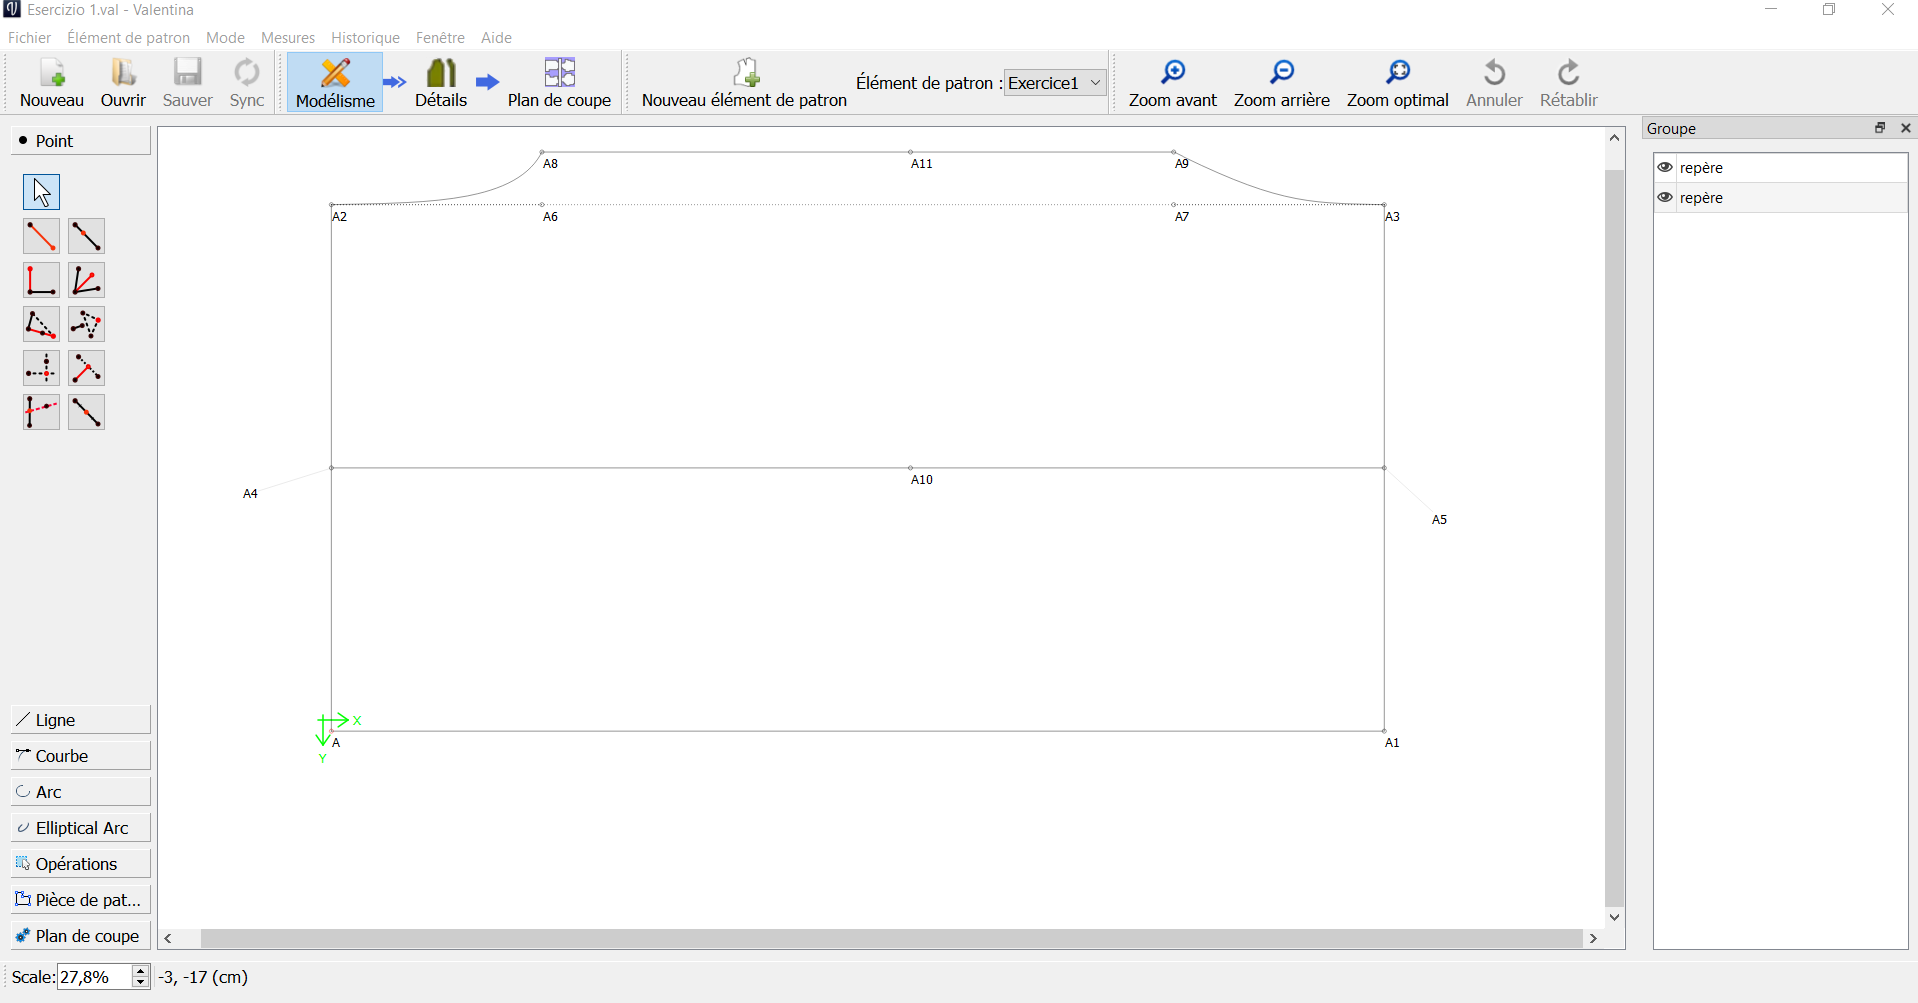1918x1003 pixels.
Task: Open the Historique menu
Action: [x=365, y=38]
